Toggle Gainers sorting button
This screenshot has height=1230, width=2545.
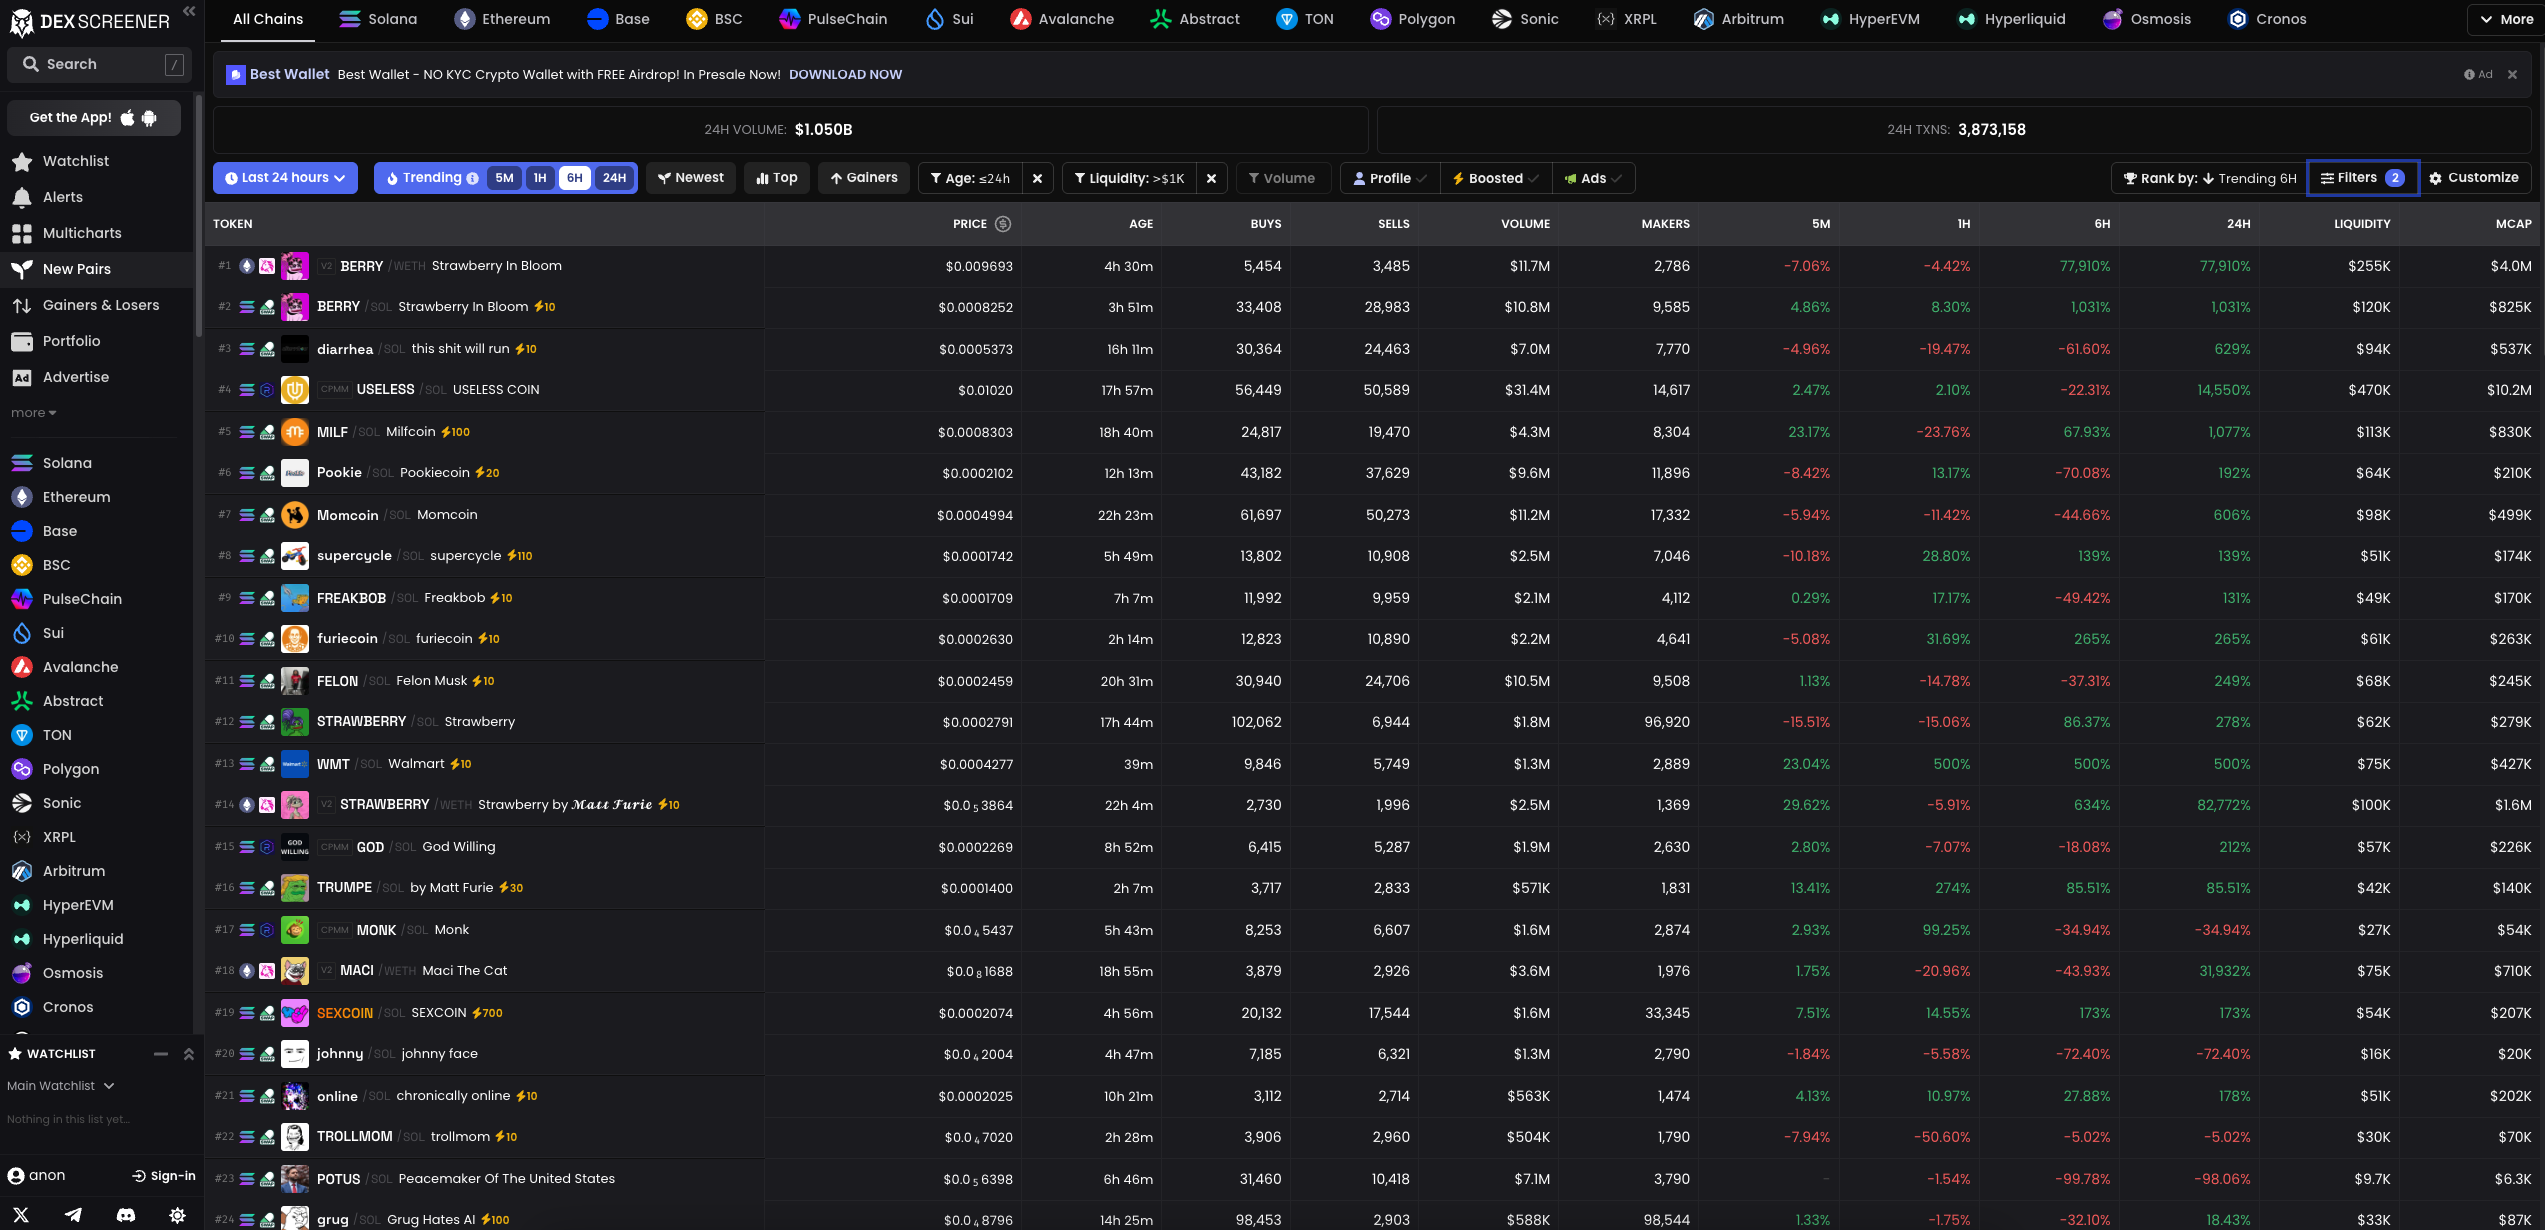click(864, 178)
